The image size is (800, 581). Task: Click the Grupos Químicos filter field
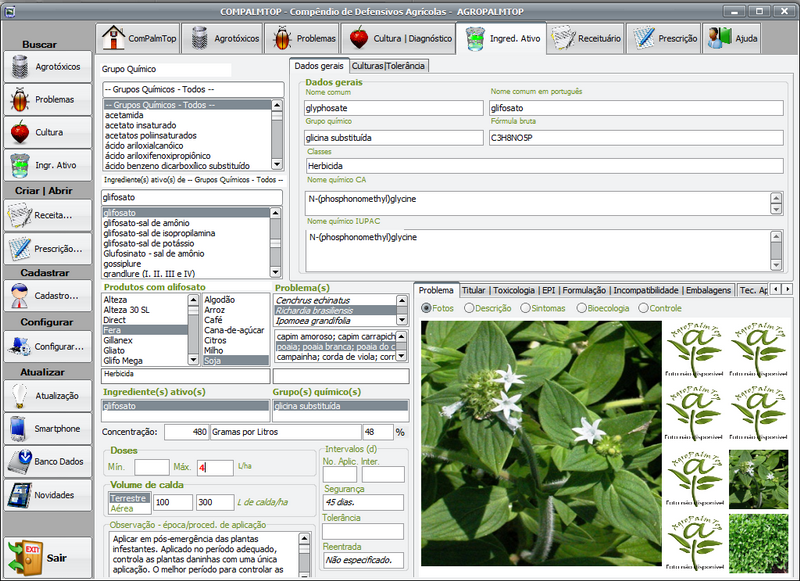click(193, 89)
